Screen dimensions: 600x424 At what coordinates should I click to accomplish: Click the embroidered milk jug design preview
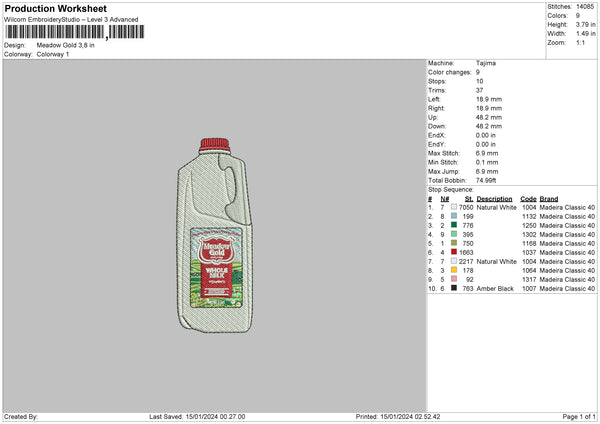[x=215, y=235]
